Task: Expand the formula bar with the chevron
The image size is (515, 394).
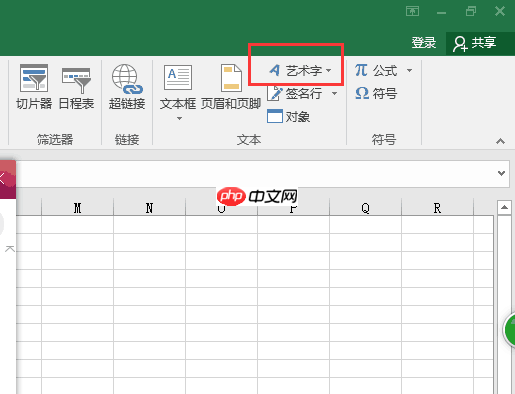Action: coord(501,173)
